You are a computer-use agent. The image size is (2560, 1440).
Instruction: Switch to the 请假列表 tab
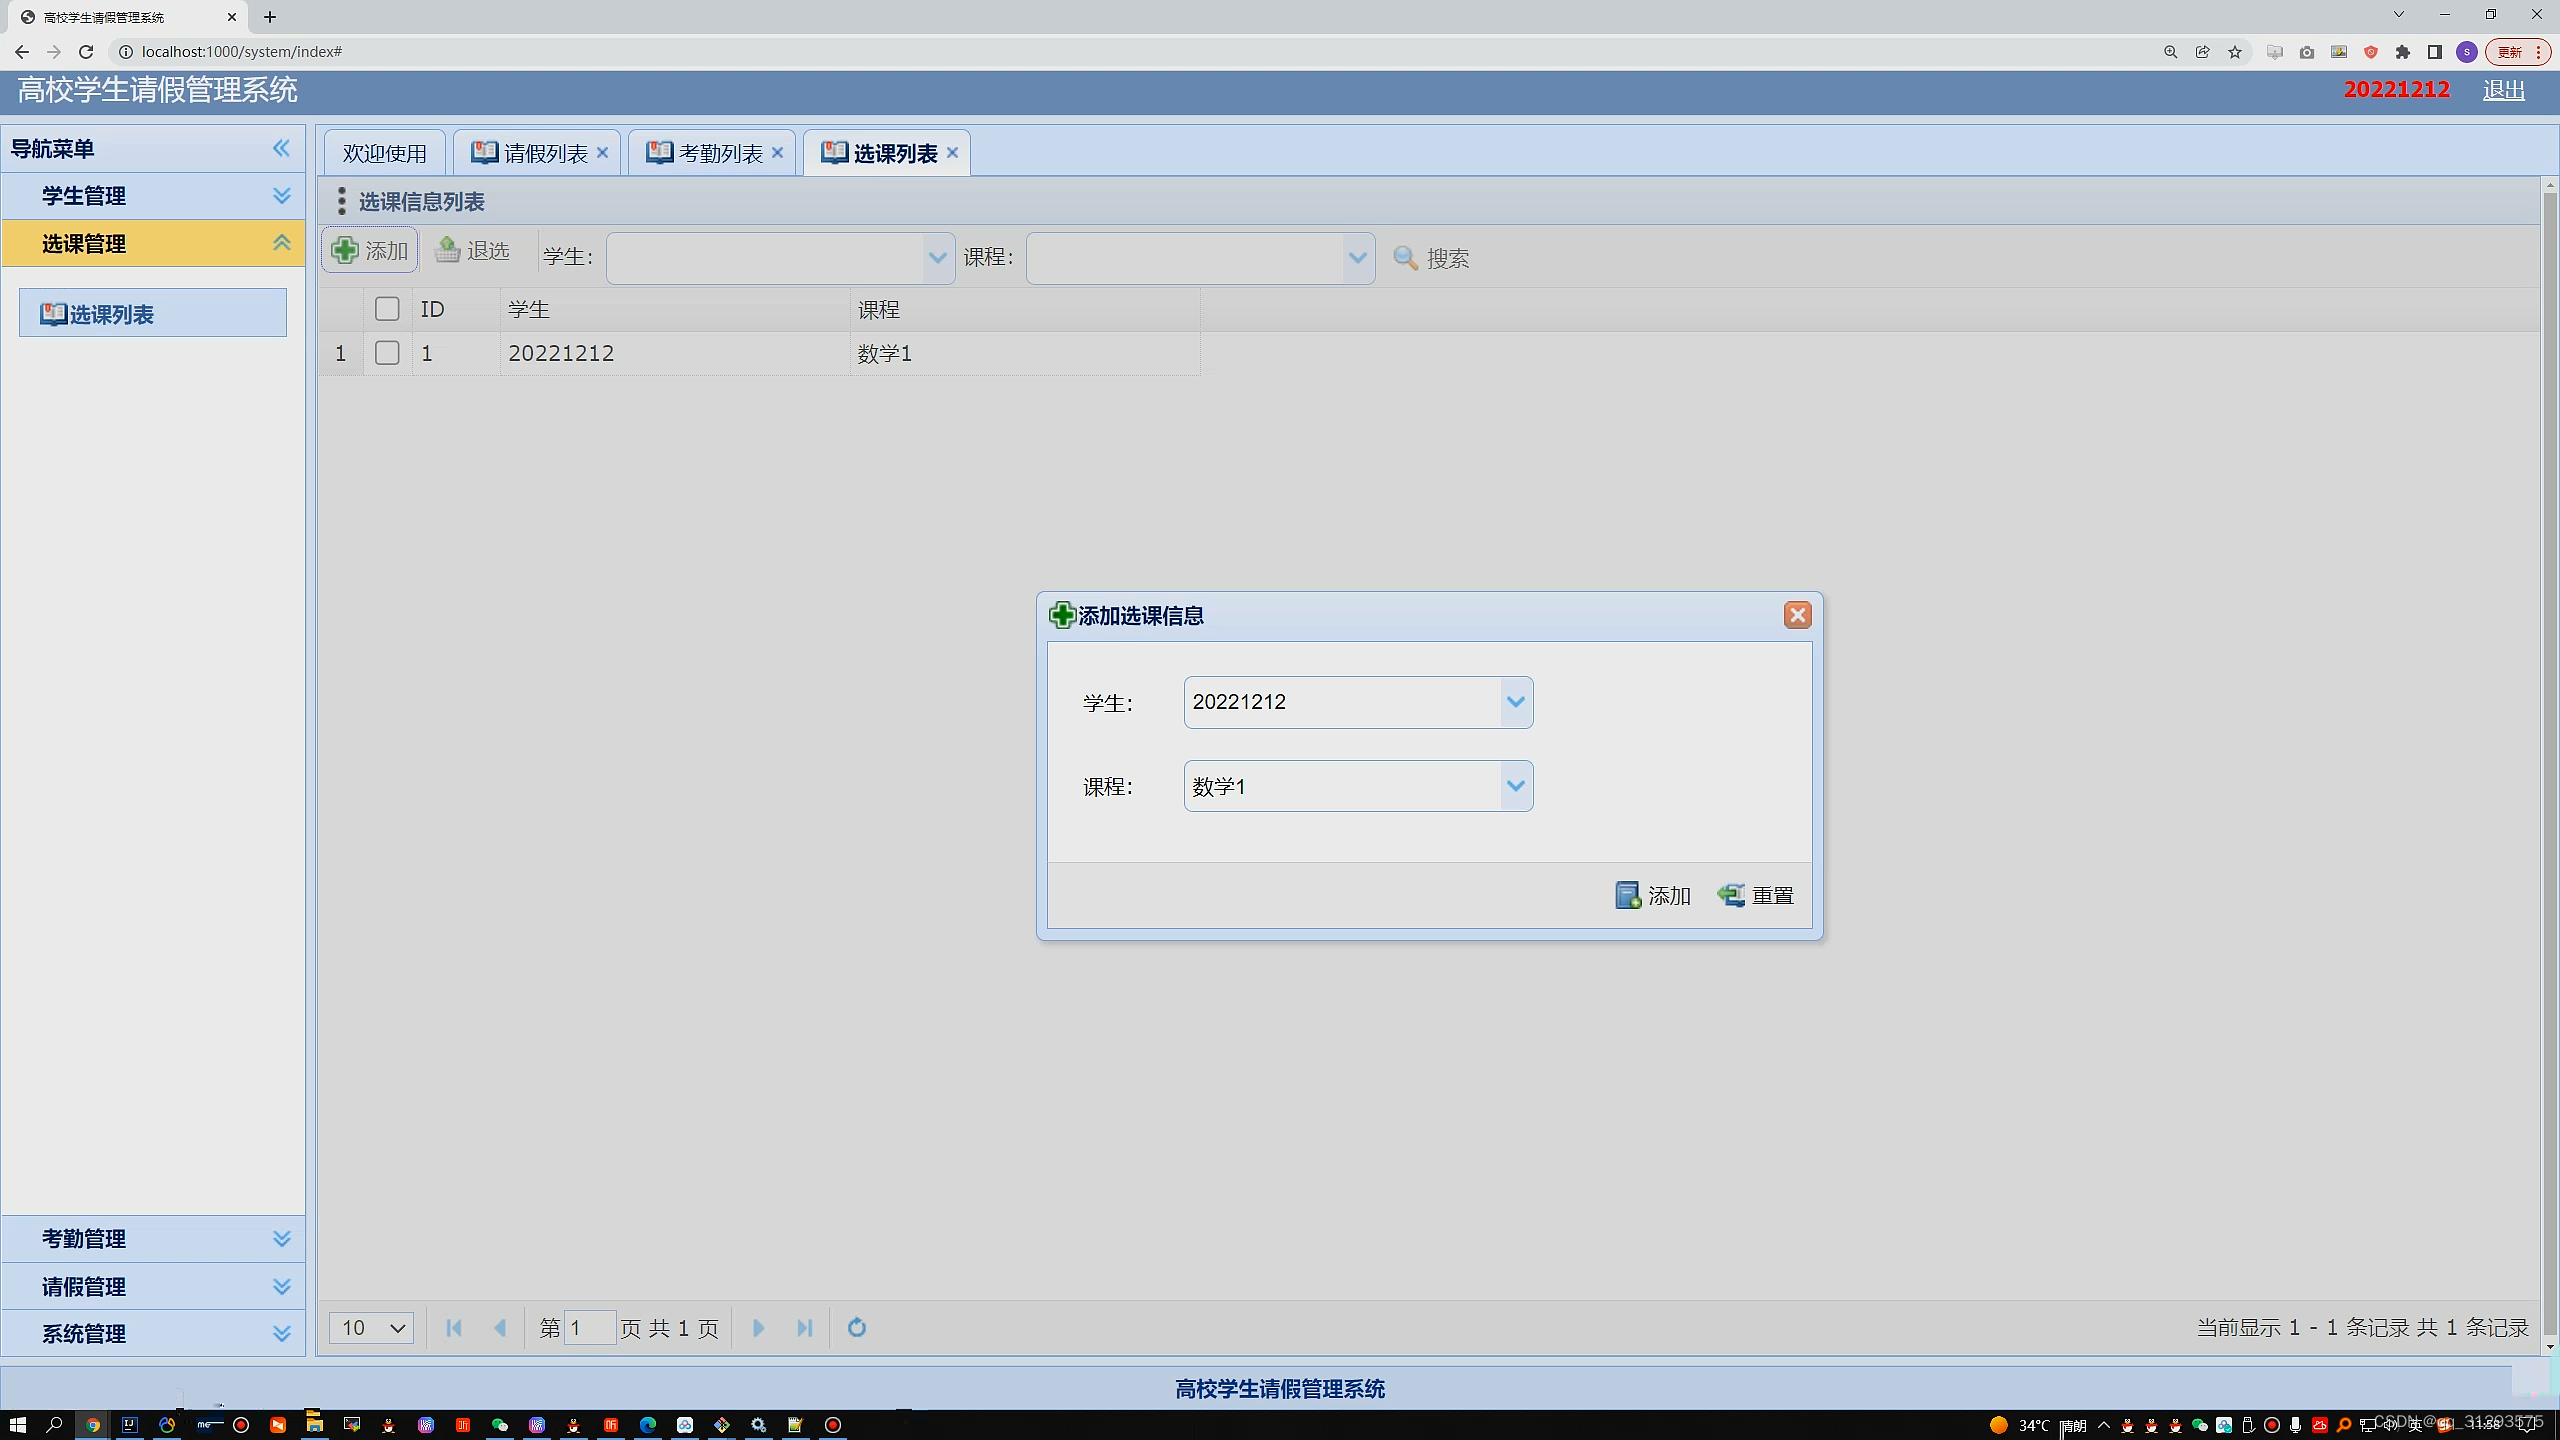(x=545, y=153)
